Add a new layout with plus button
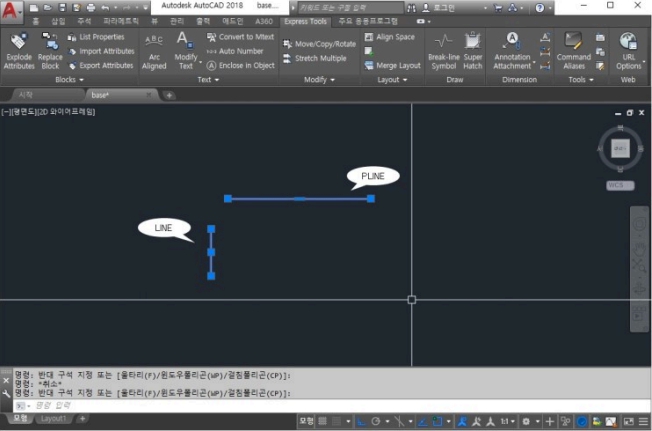Viewport: 652px width, 431px height. tap(82, 419)
